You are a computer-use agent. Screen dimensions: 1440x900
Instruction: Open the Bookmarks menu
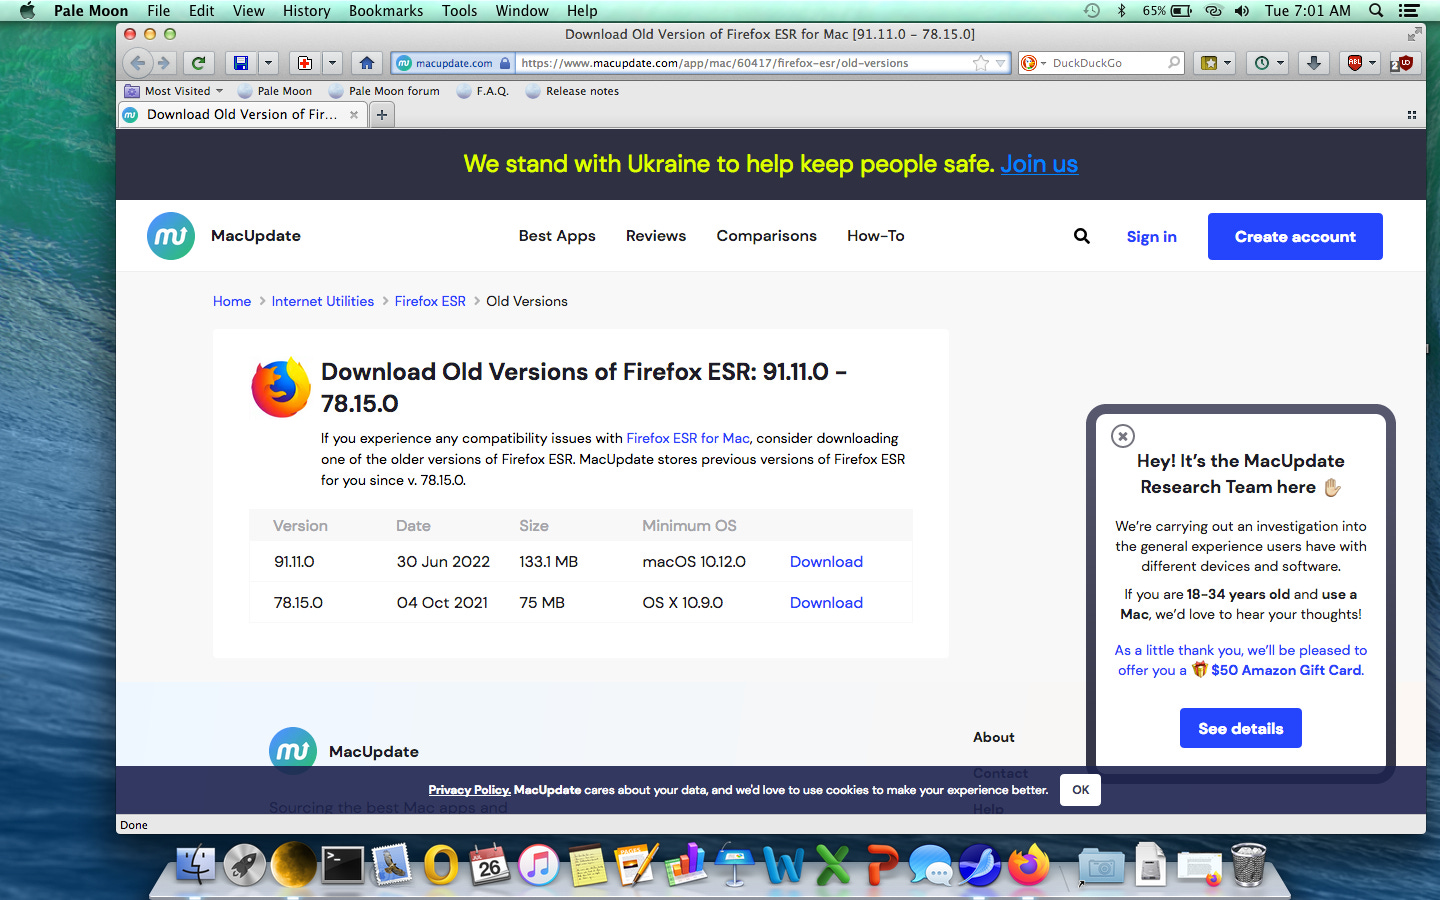[x=386, y=11]
